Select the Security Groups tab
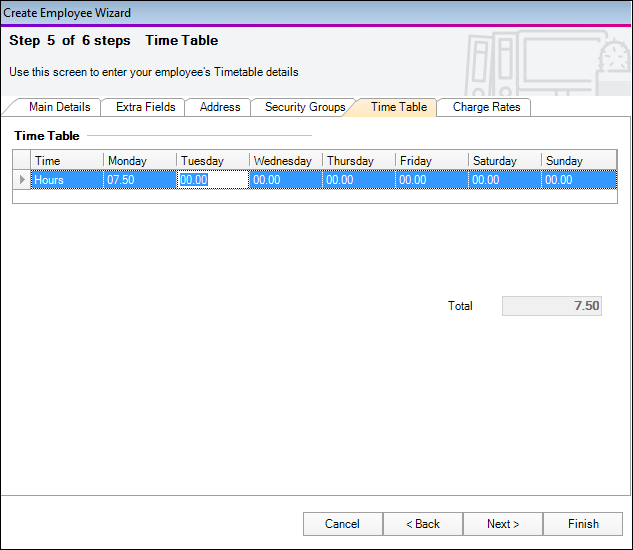This screenshot has width=633, height=550. tap(304, 107)
